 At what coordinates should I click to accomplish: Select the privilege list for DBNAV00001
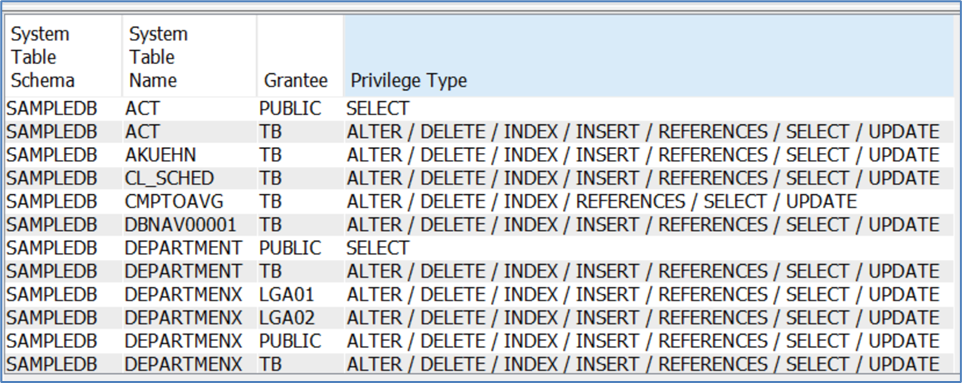643,225
